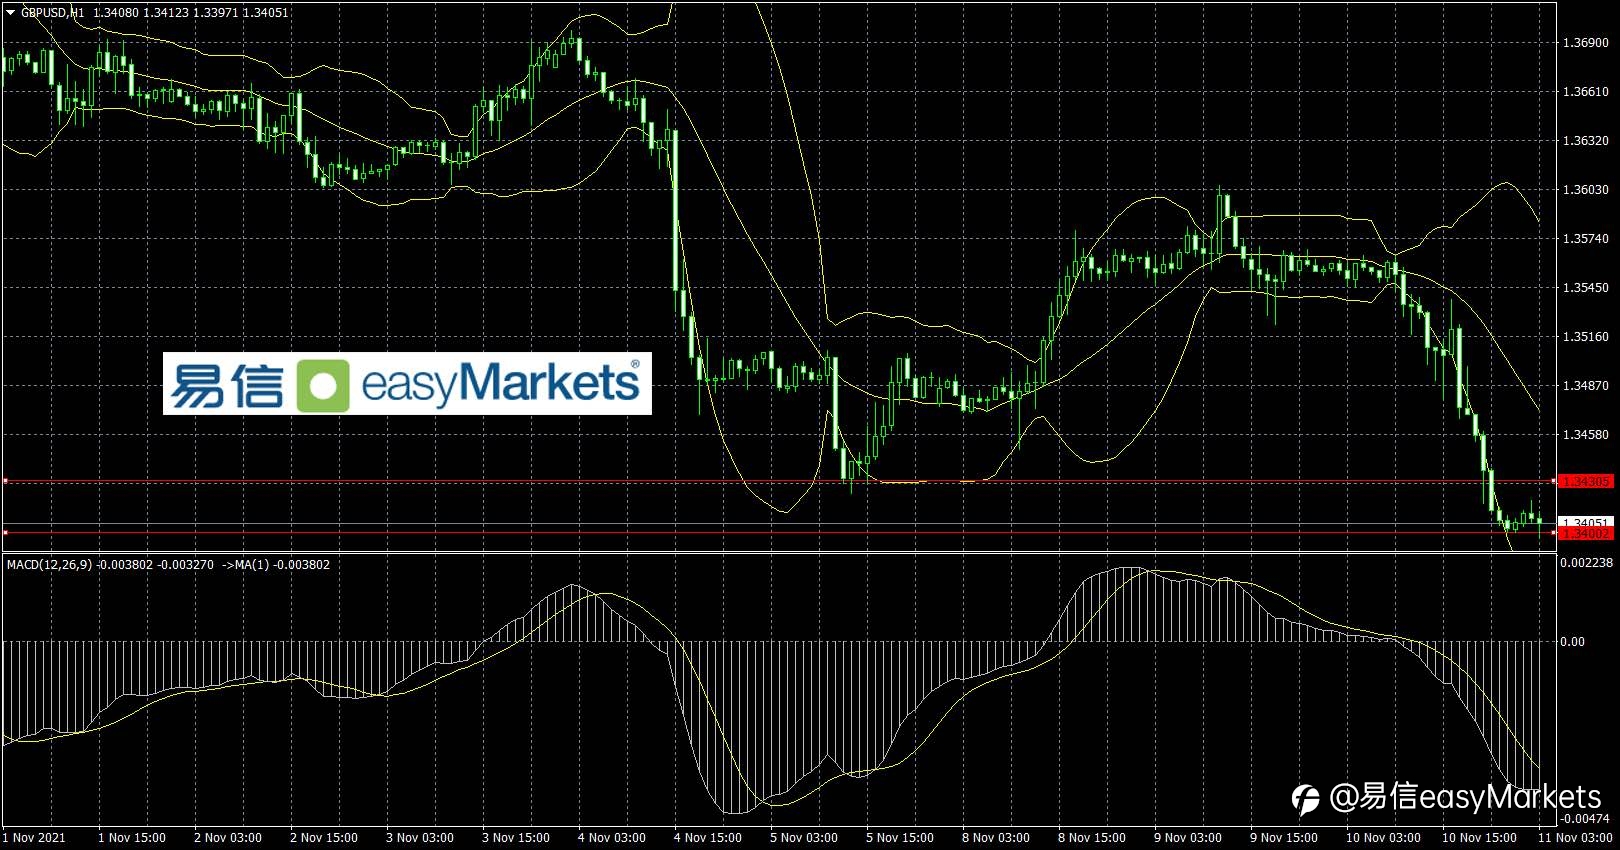The image size is (1620, 850).
Task: Click the 2 Nov 03:00 time label
Action: 228,838
